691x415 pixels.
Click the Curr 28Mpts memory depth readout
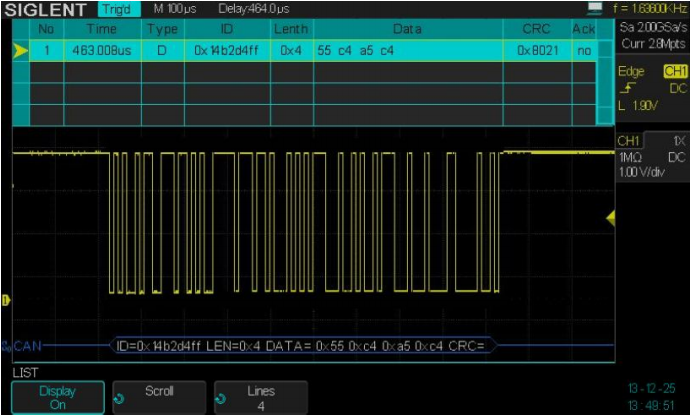653,44
